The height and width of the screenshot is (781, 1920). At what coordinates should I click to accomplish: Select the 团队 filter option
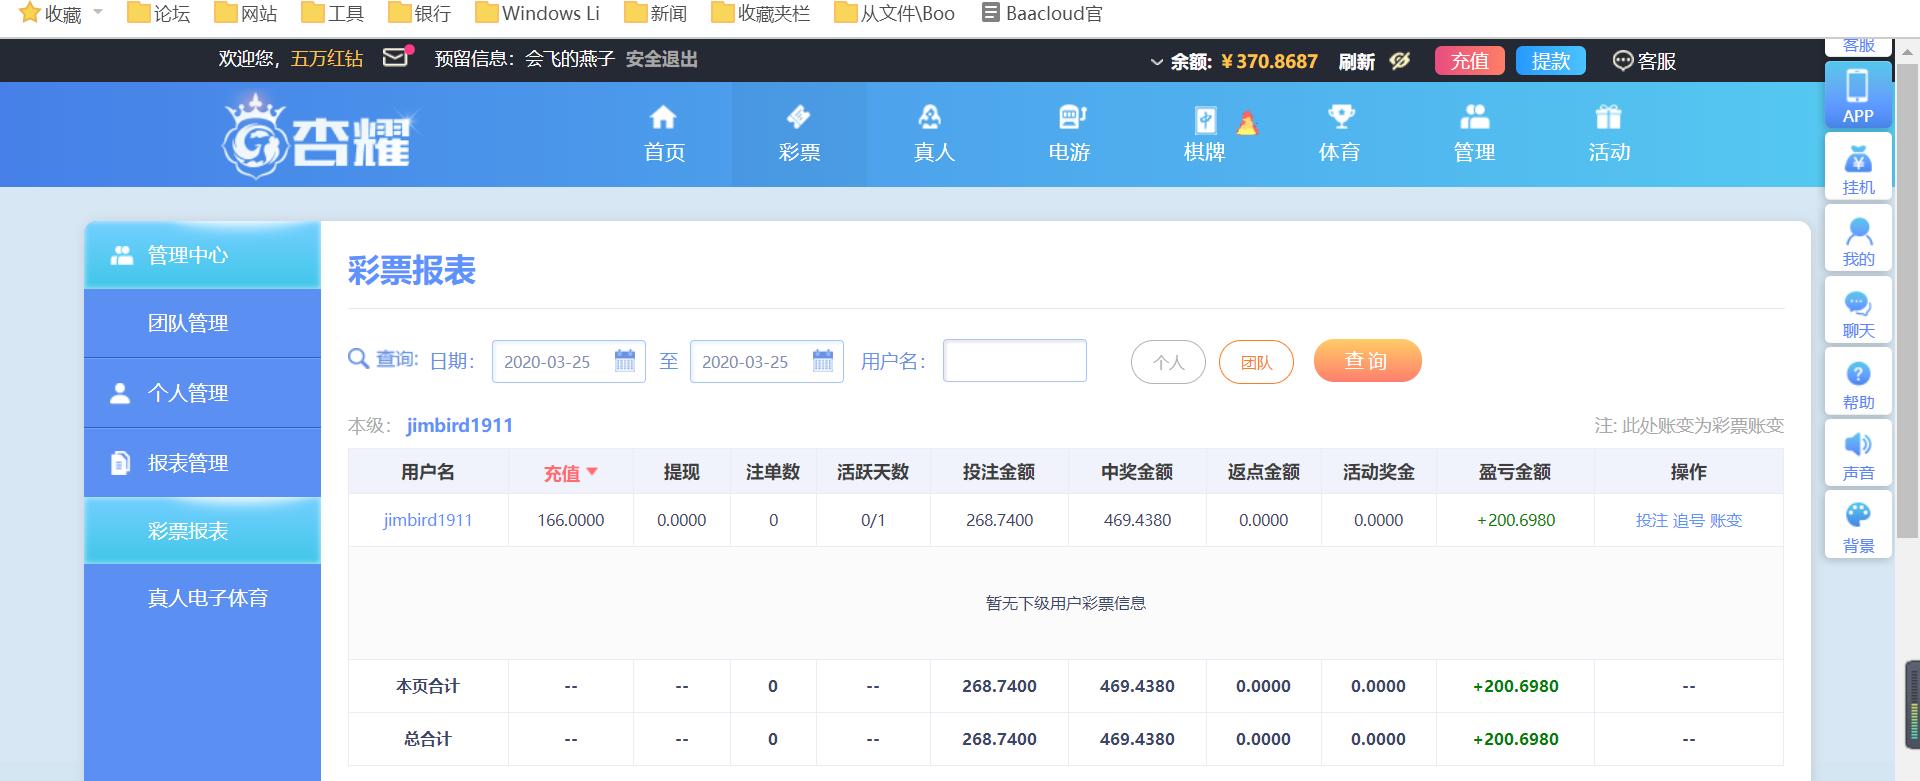point(1256,362)
